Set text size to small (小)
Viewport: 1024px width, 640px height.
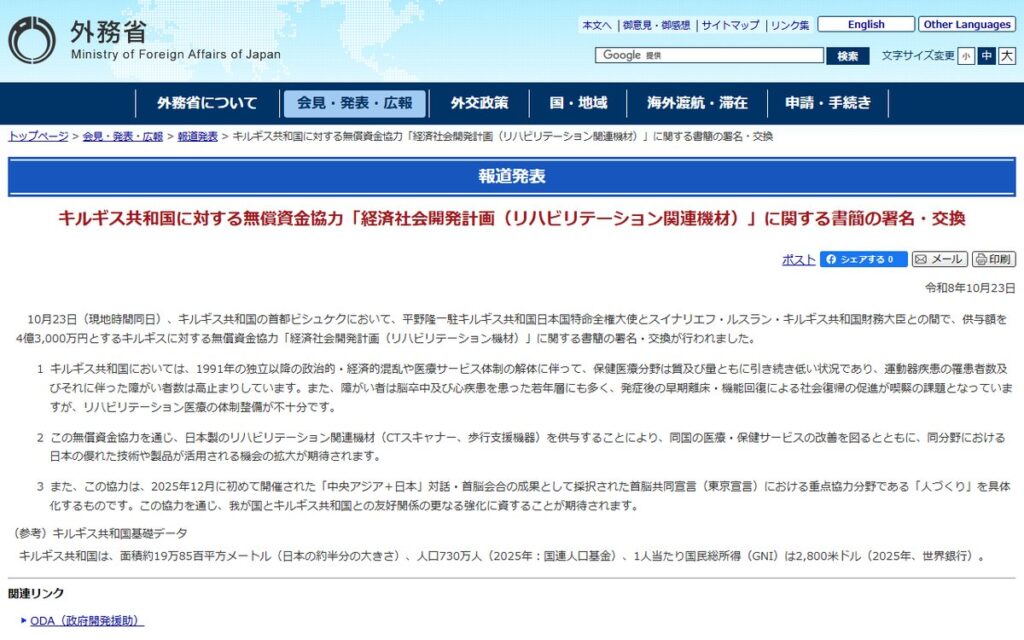point(966,56)
